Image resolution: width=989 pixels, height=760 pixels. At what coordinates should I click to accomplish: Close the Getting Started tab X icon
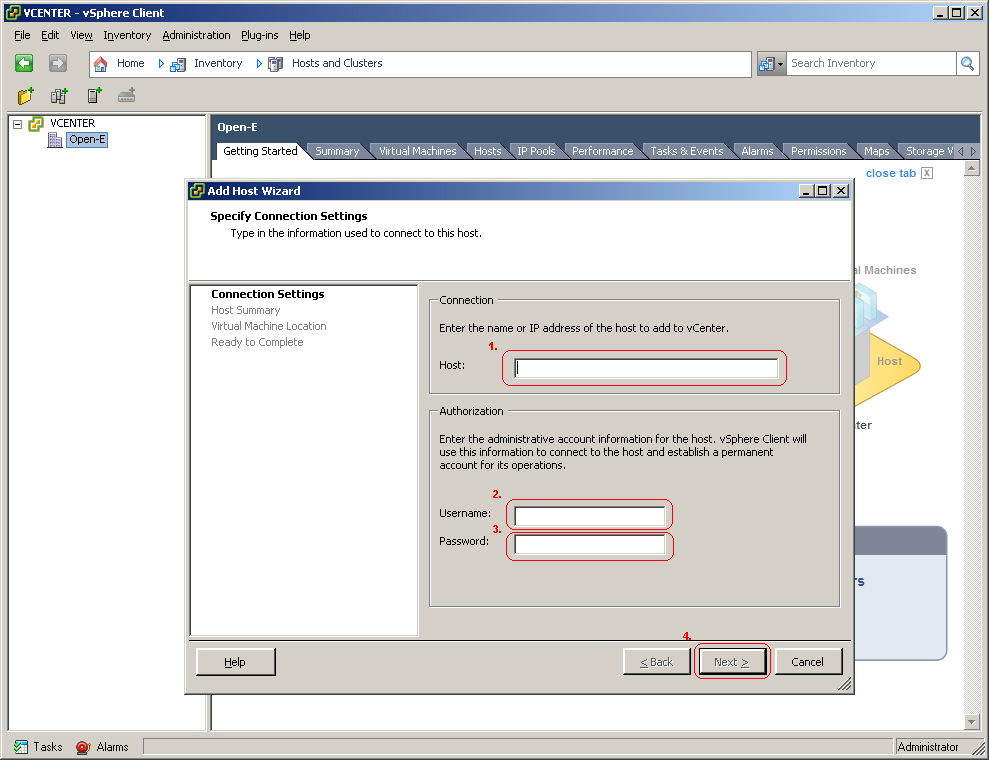tap(927, 173)
